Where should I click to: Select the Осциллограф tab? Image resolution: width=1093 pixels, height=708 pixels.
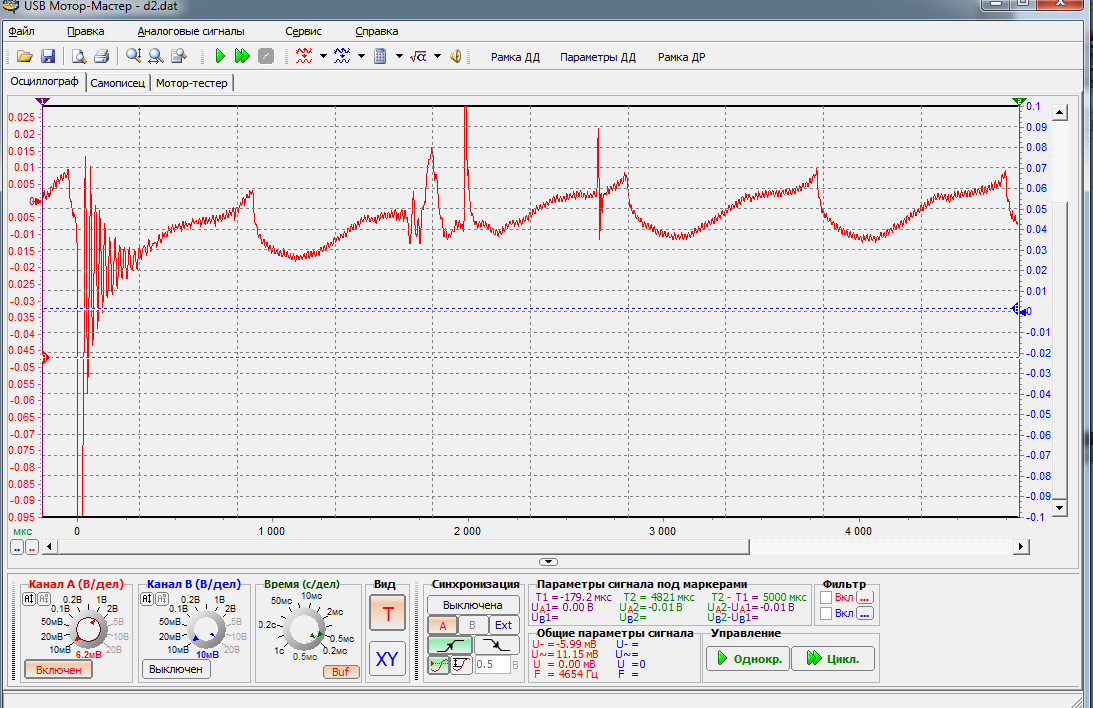tap(45, 82)
